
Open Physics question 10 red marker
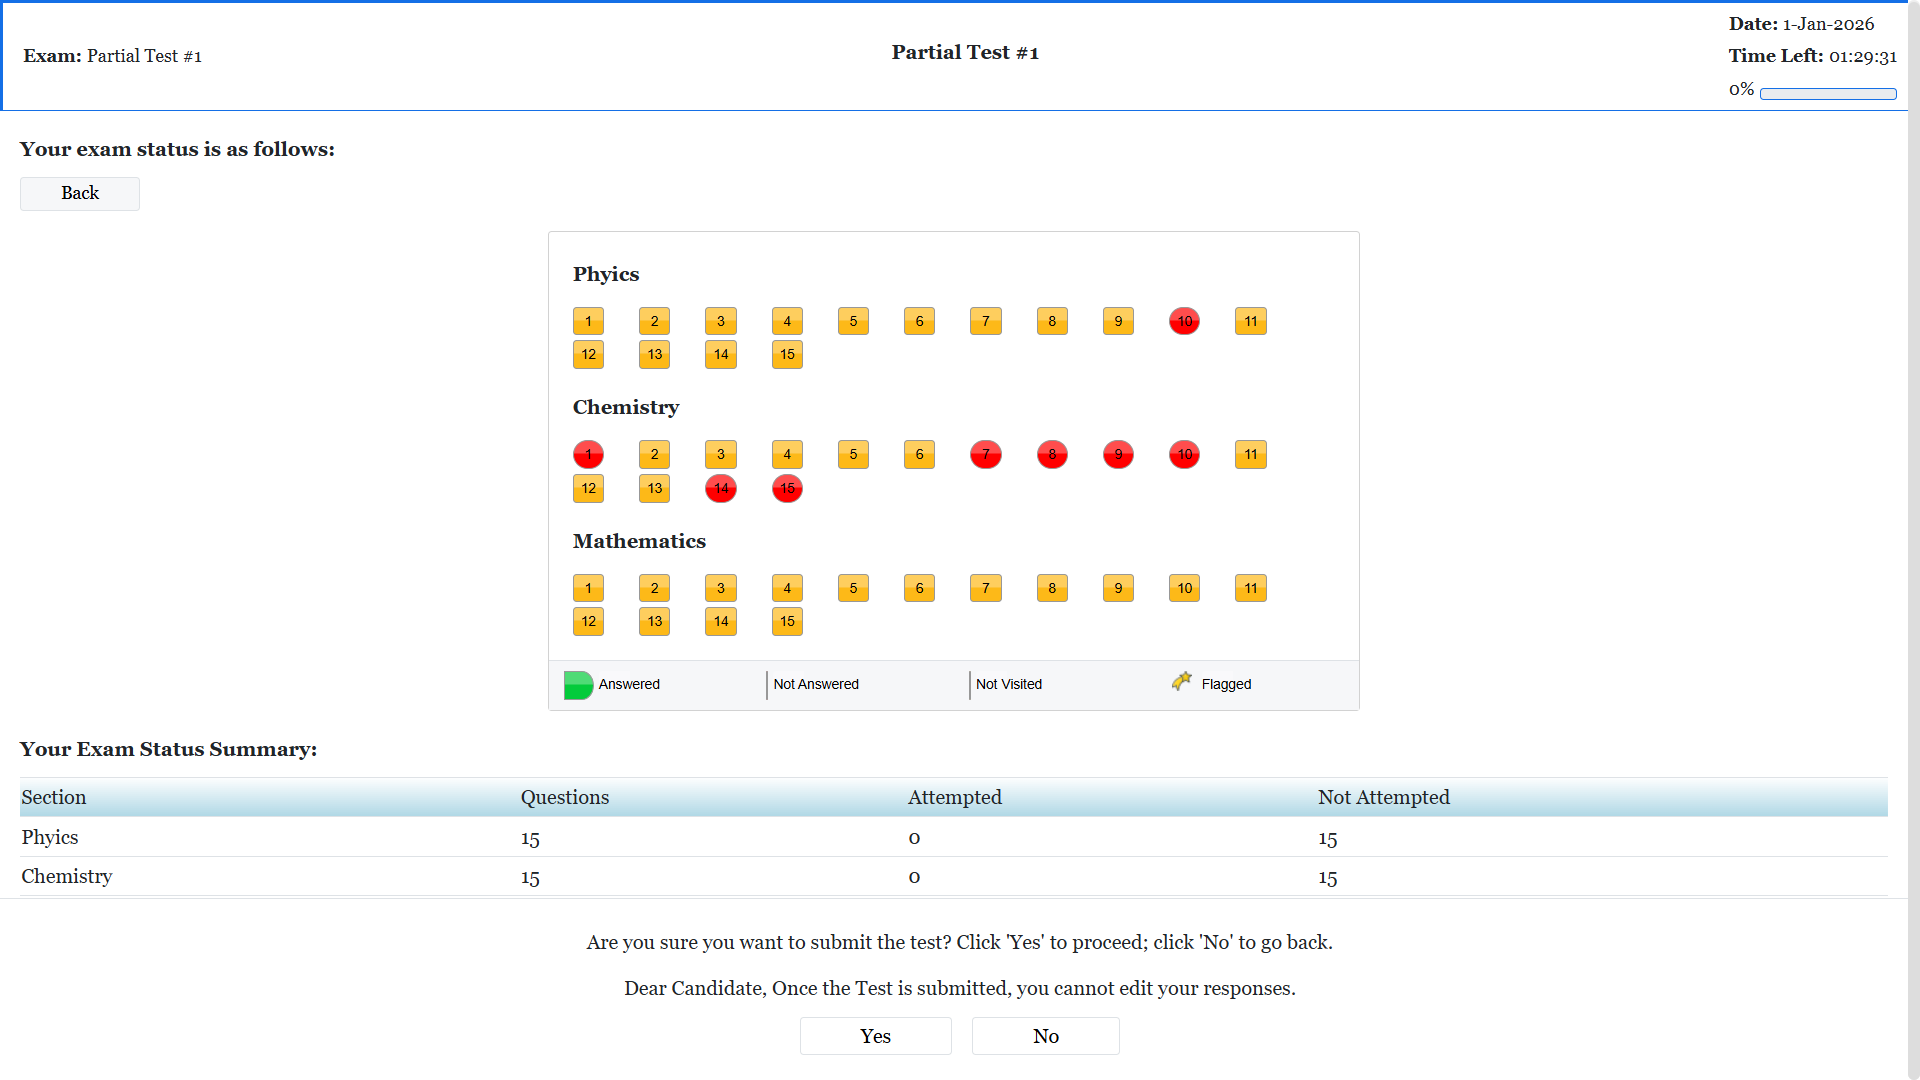coord(1184,321)
